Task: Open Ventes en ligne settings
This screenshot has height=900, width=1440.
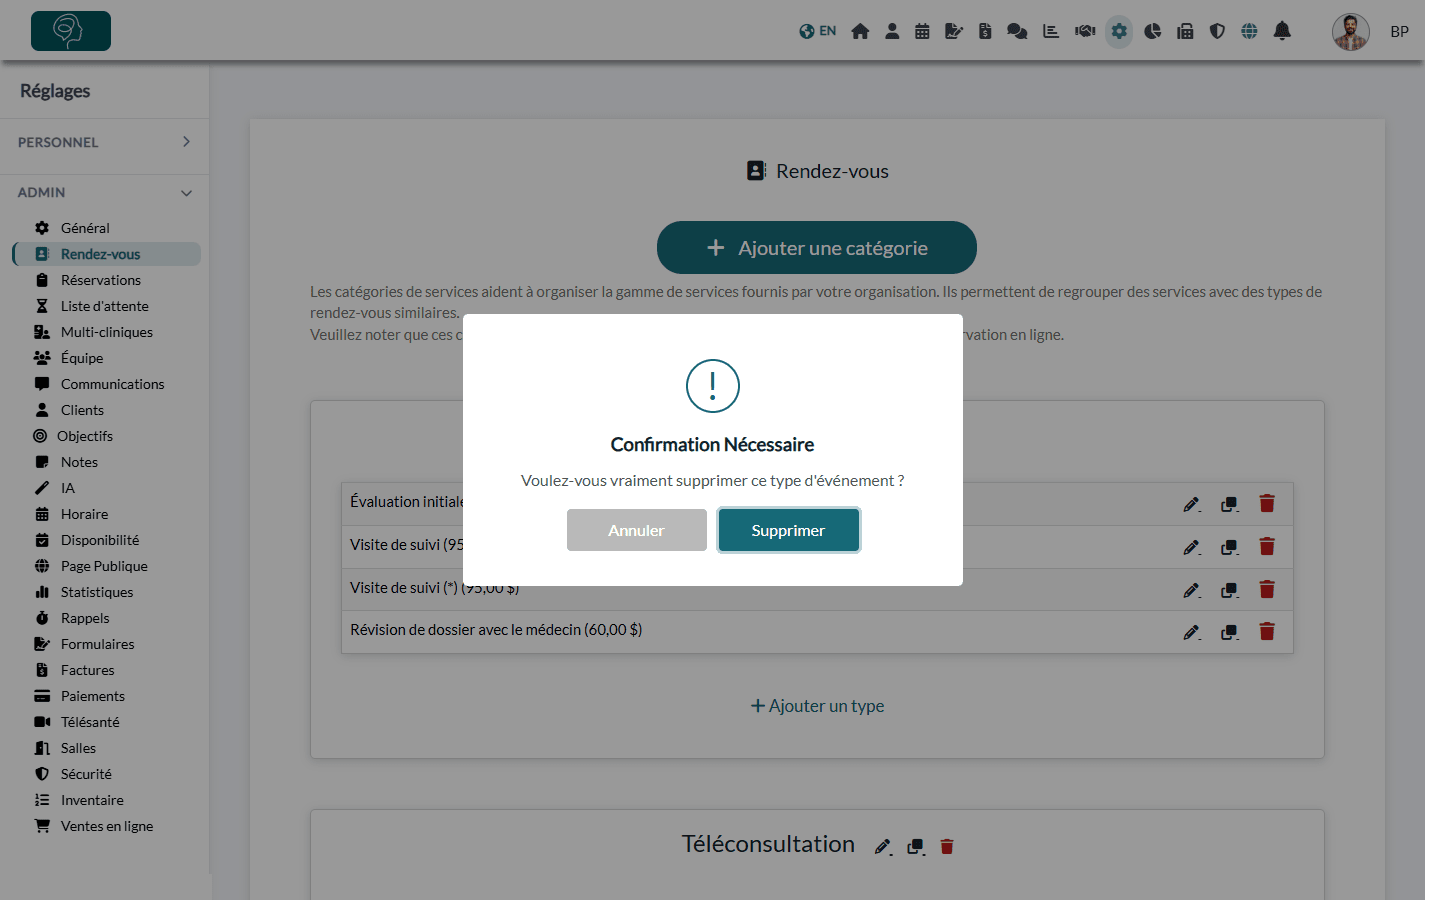Action: tap(106, 826)
